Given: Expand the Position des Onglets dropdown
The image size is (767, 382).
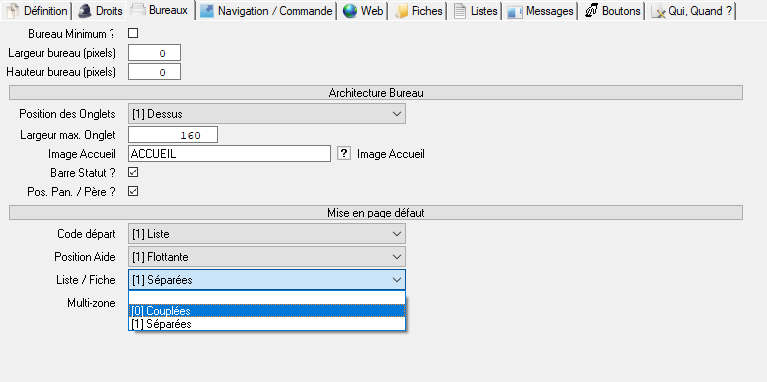Looking at the screenshot, I should pos(267,114).
